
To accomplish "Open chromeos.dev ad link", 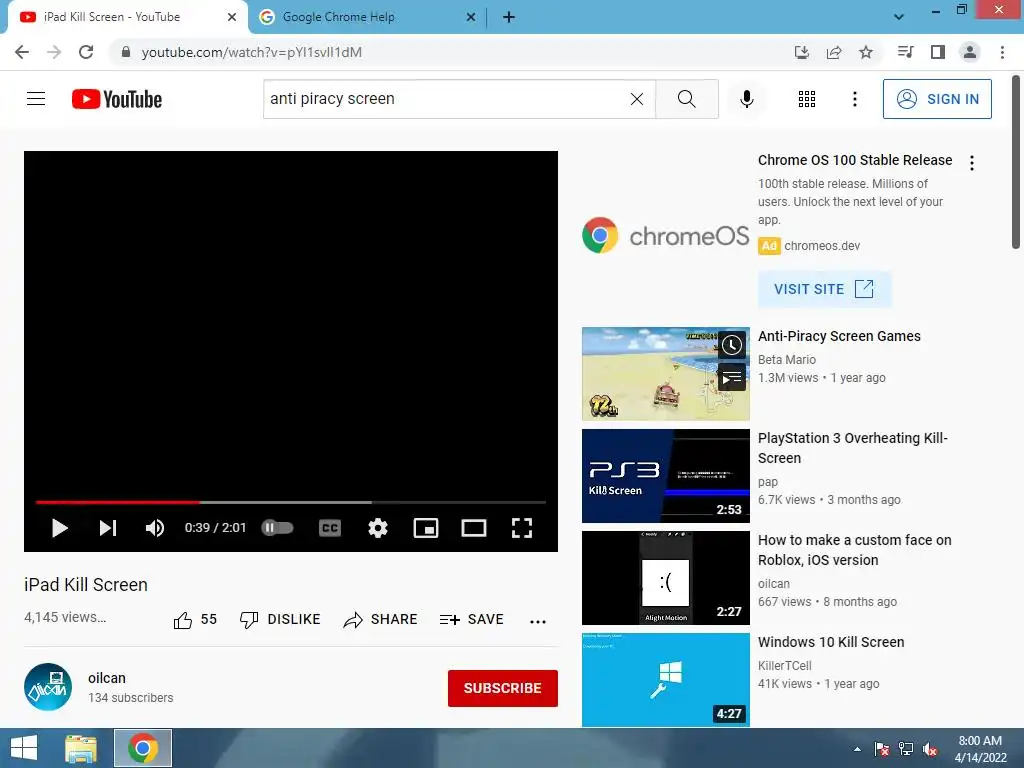I will [822, 246].
